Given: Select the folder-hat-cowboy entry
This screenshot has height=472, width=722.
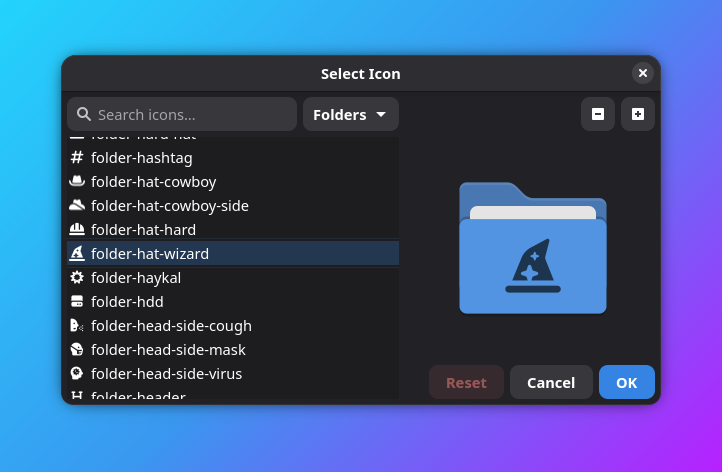Looking at the screenshot, I should coord(233,181).
